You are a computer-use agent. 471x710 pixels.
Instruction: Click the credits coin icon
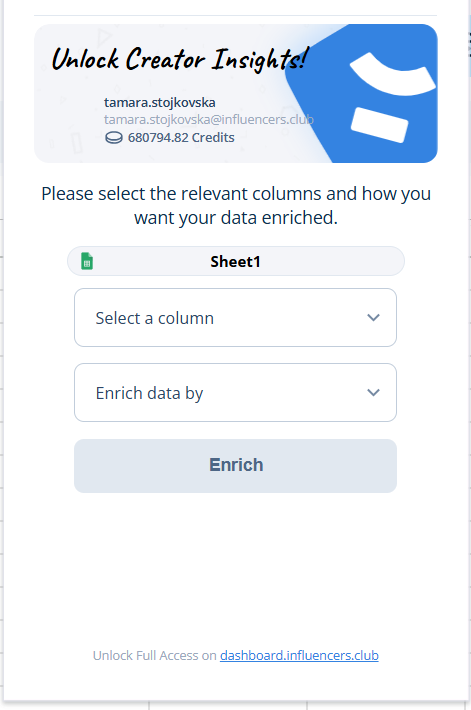tap(114, 138)
